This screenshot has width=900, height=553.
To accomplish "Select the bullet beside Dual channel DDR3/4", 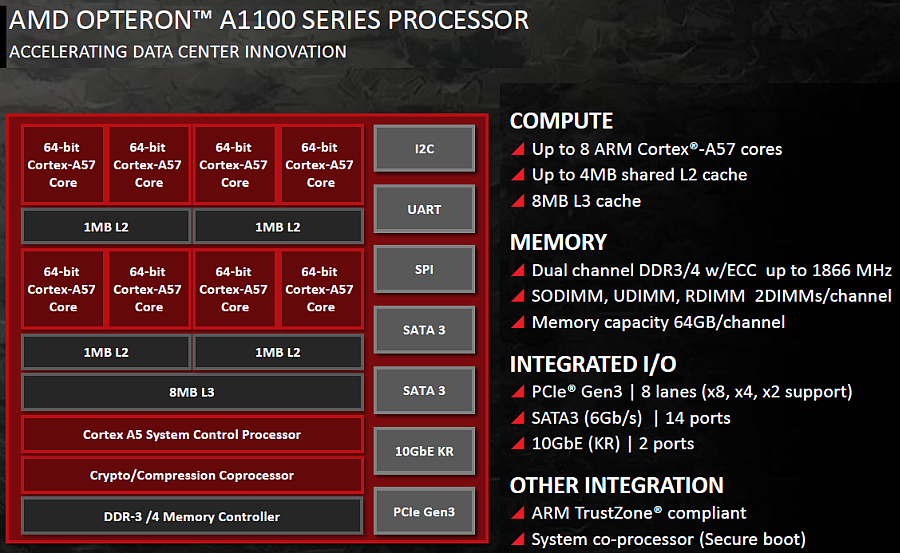I will point(518,271).
